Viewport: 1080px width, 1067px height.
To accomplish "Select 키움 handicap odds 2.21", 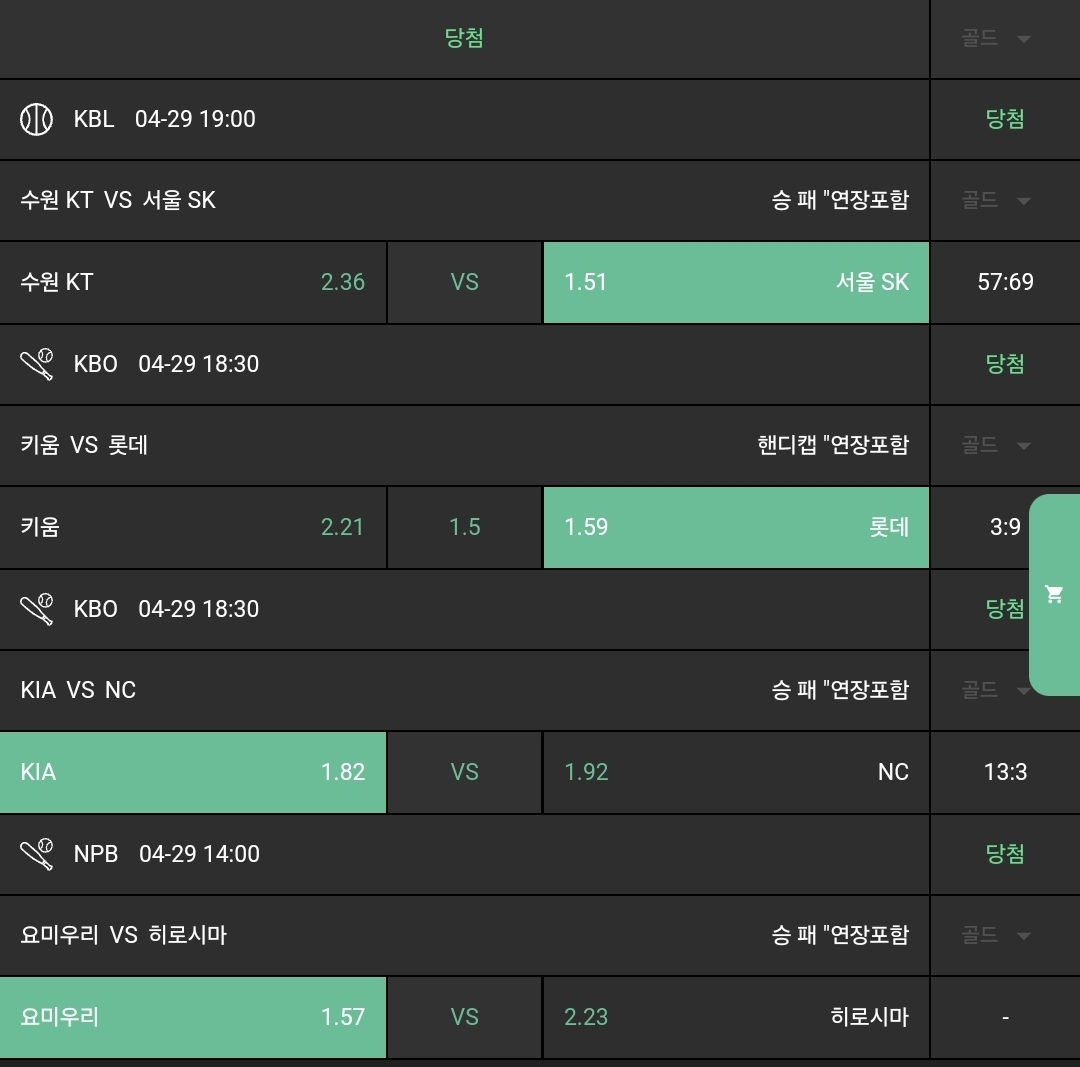I will pos(193,527).
